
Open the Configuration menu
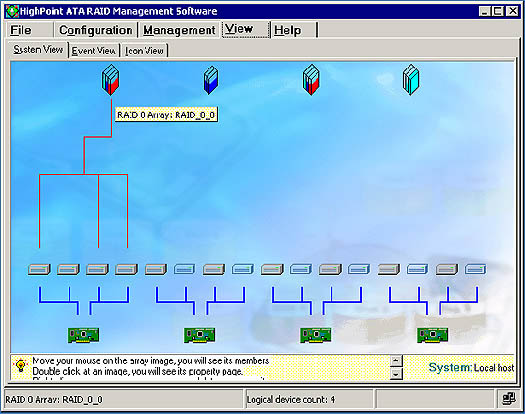(x=96, y=30)
